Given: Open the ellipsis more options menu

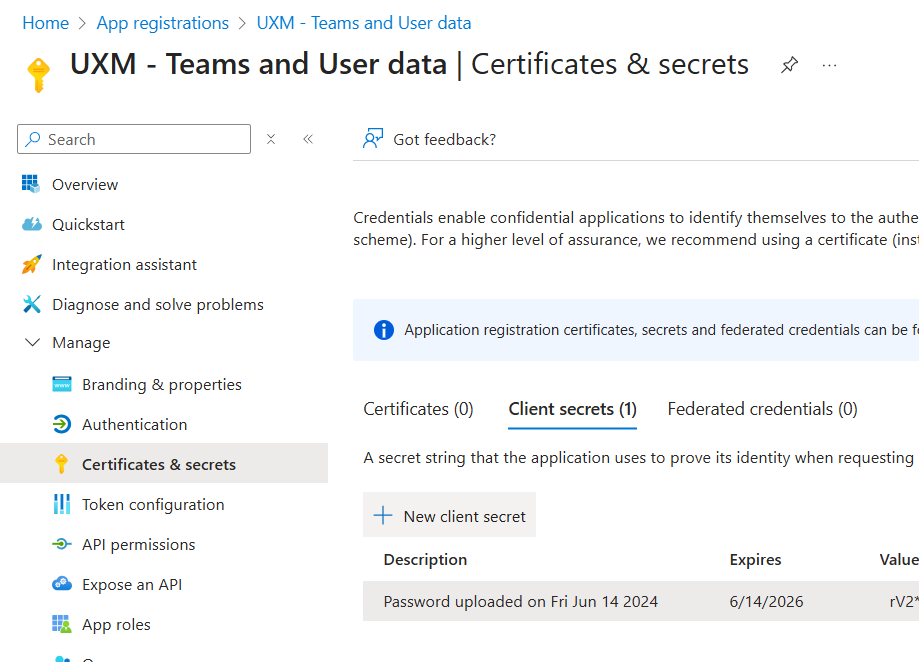Looking at the screenshot, I should 829,65.
